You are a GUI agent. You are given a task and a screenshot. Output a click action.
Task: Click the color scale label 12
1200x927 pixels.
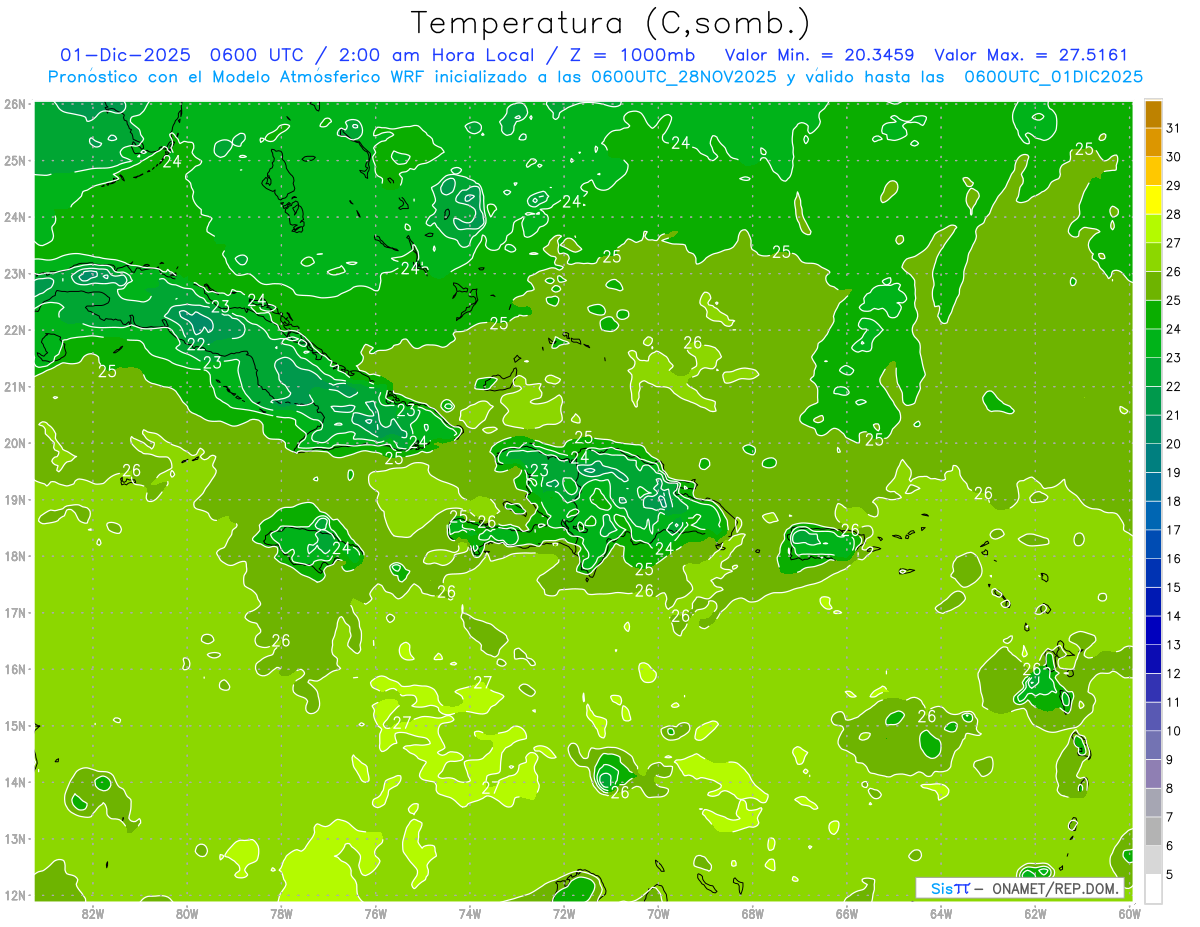pos(1173,674)
